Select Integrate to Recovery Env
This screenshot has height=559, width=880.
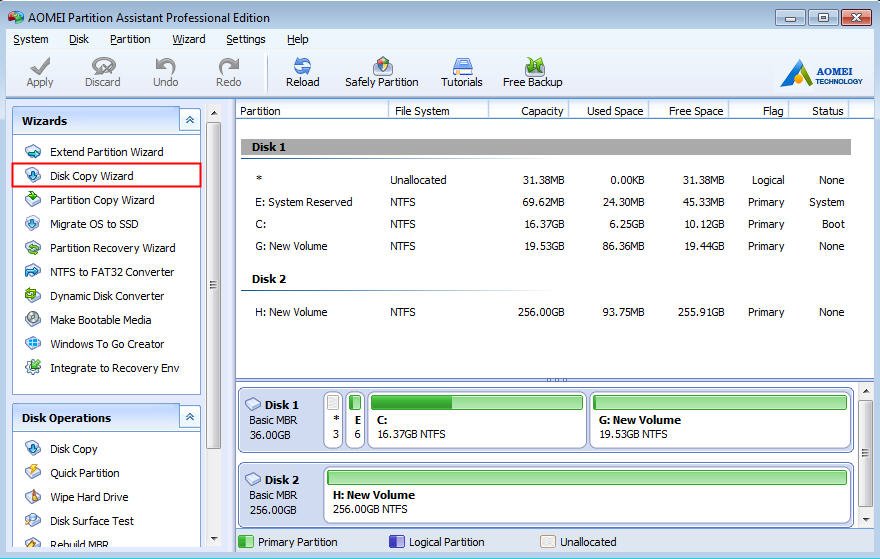point(114,368)
